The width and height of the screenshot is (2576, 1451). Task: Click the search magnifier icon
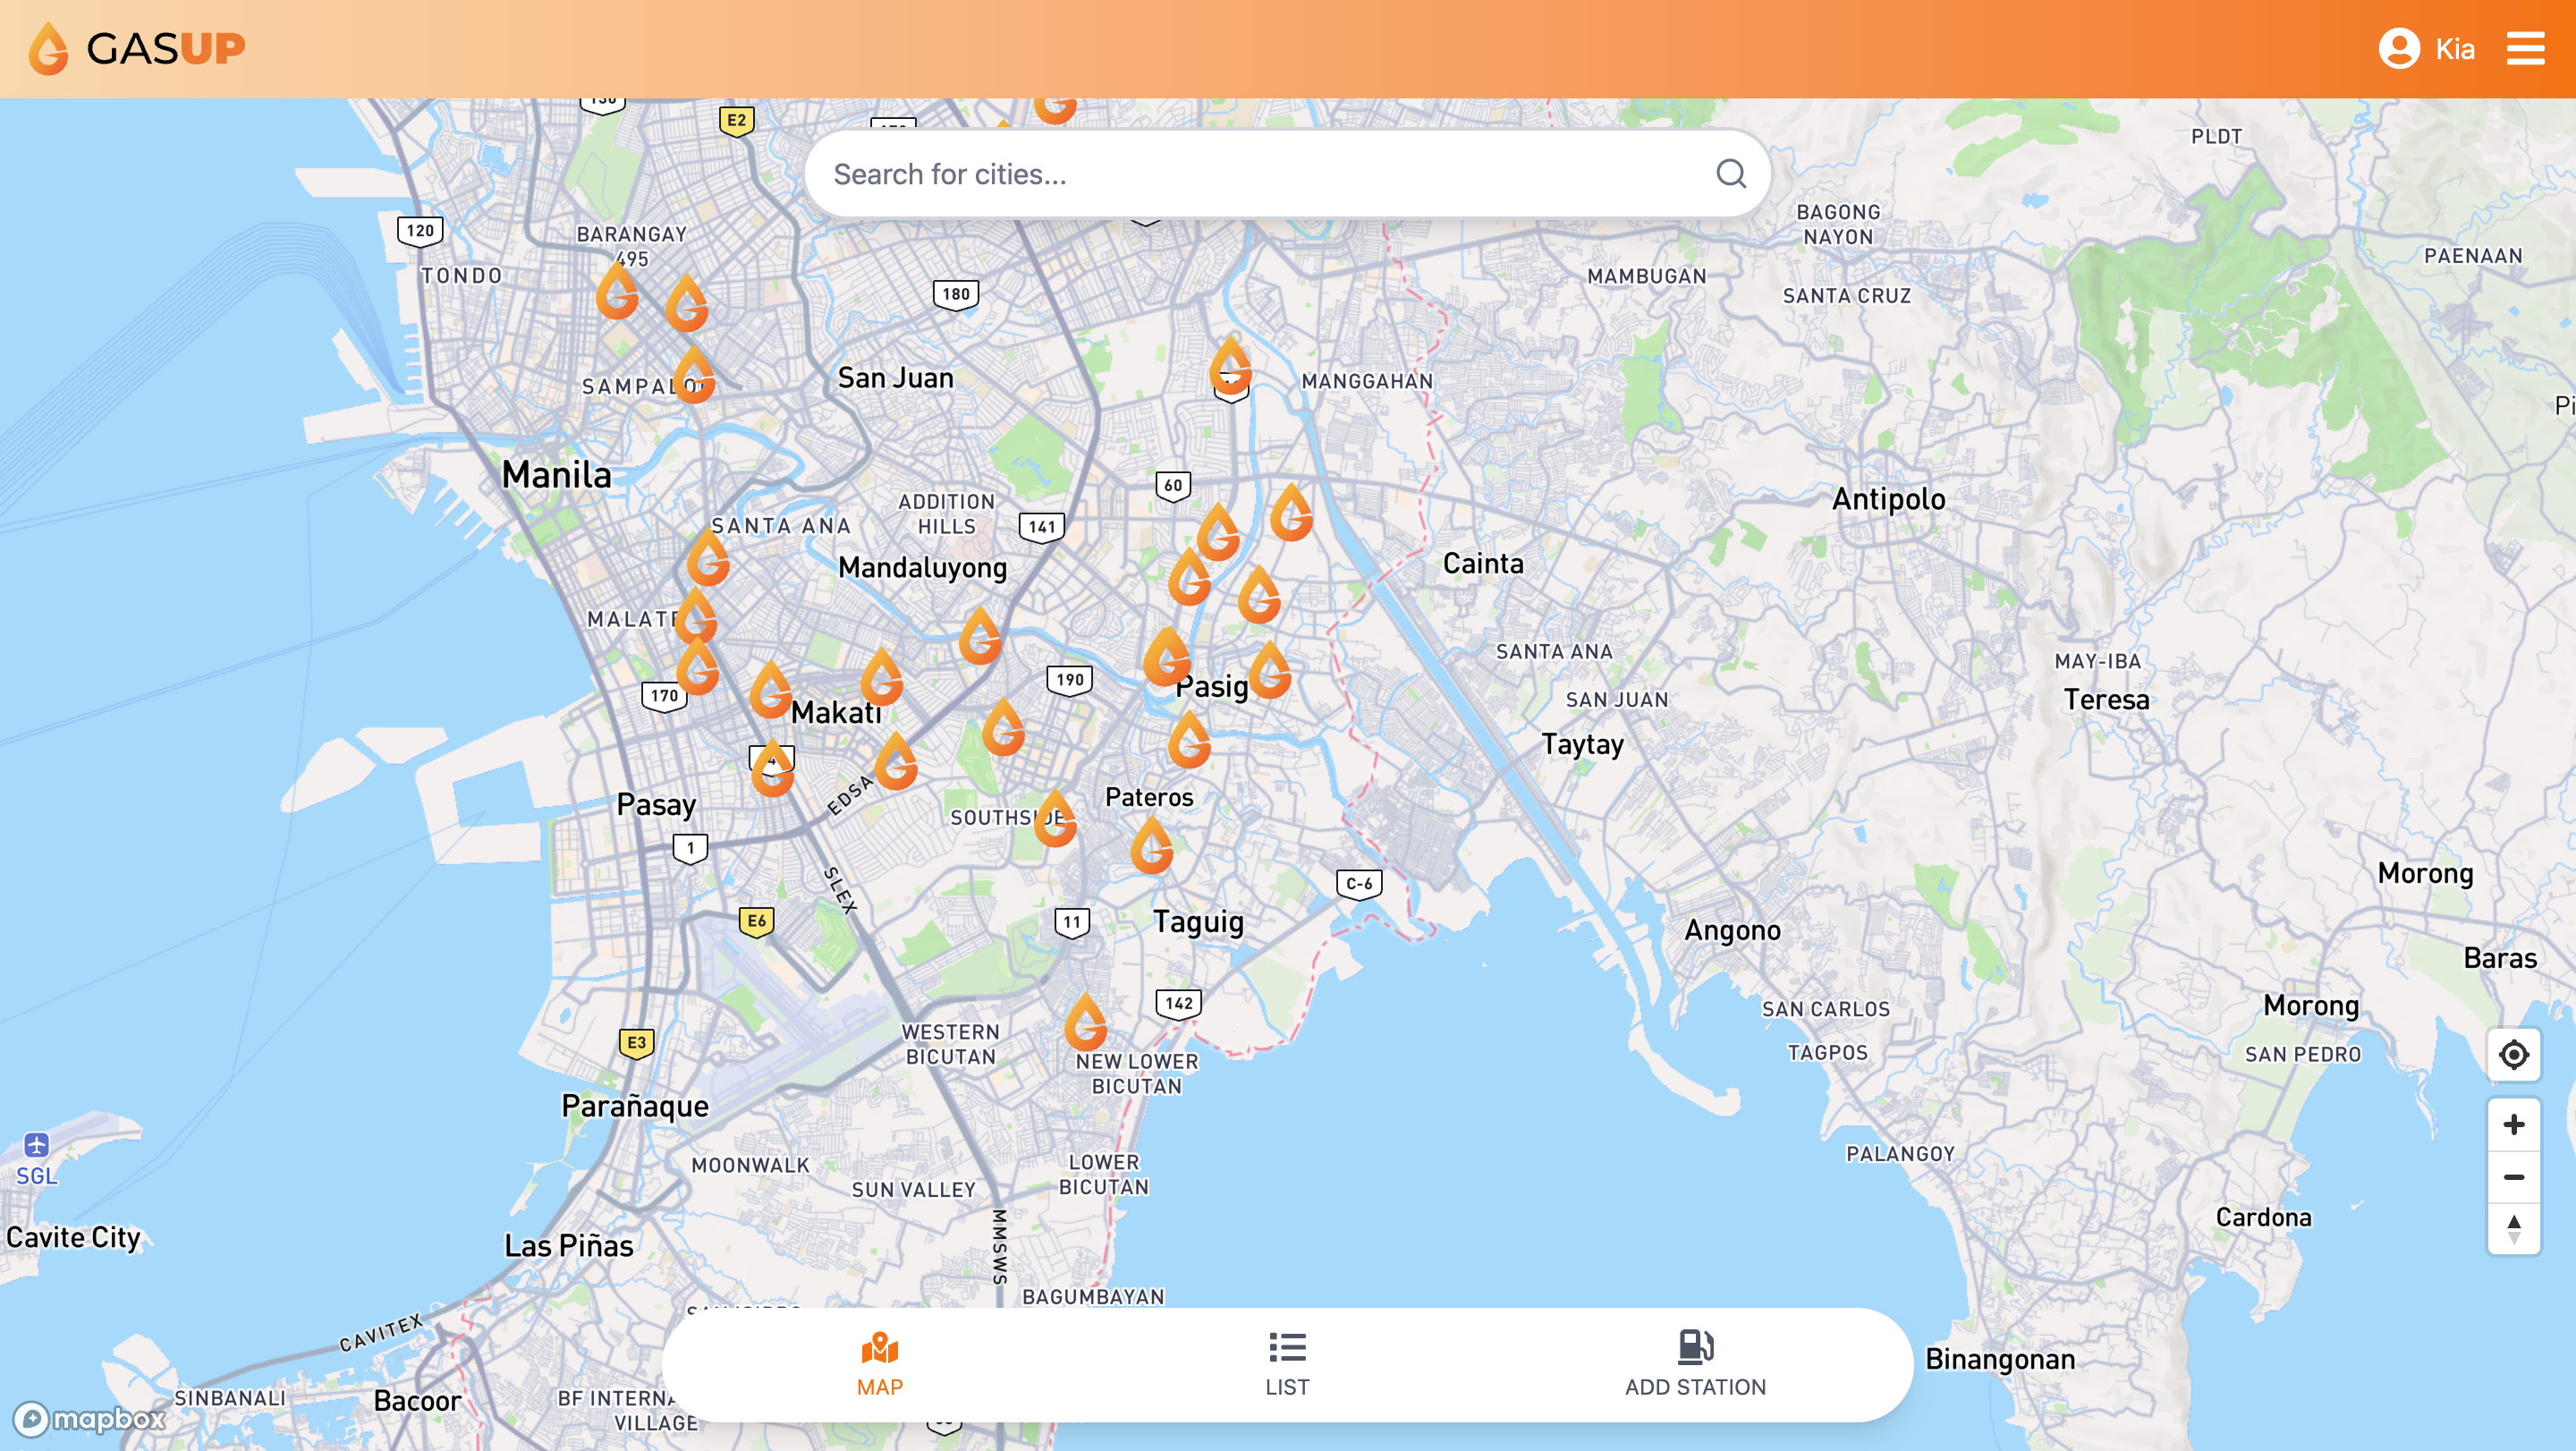coord(1731,174)
